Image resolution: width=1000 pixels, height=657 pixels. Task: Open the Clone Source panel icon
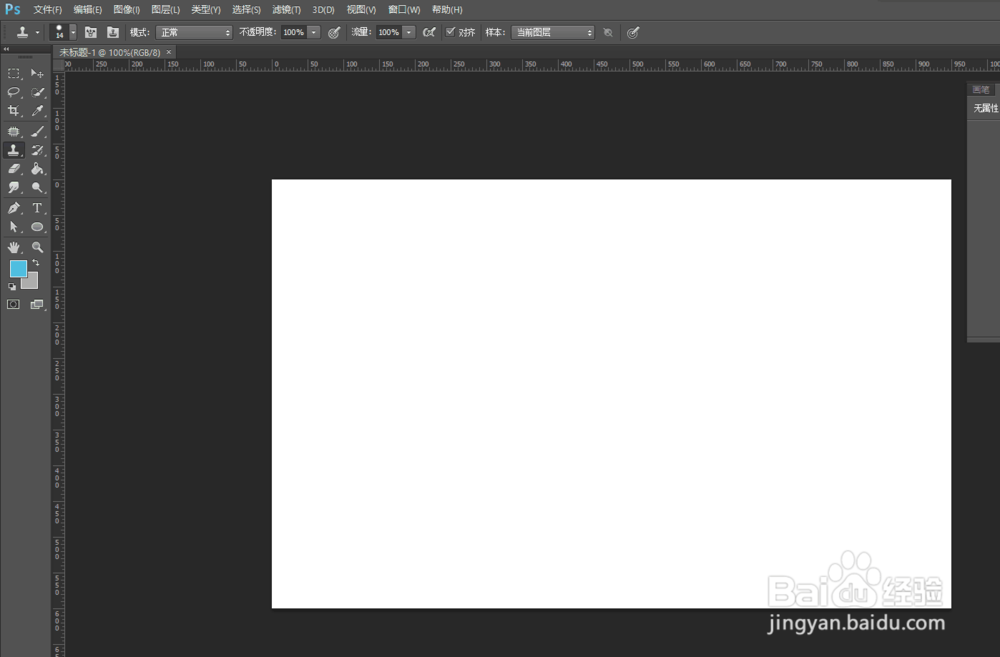(x=113, y=33)
